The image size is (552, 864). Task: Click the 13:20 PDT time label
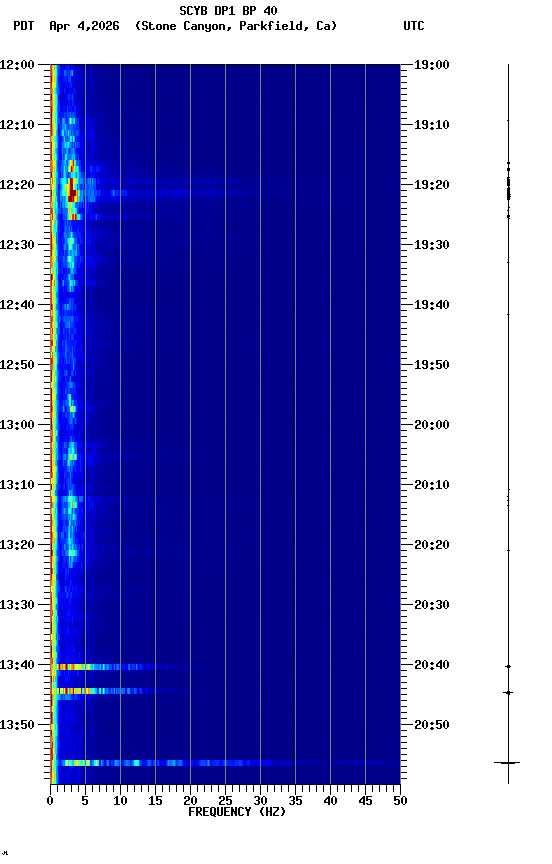(17, 545)
